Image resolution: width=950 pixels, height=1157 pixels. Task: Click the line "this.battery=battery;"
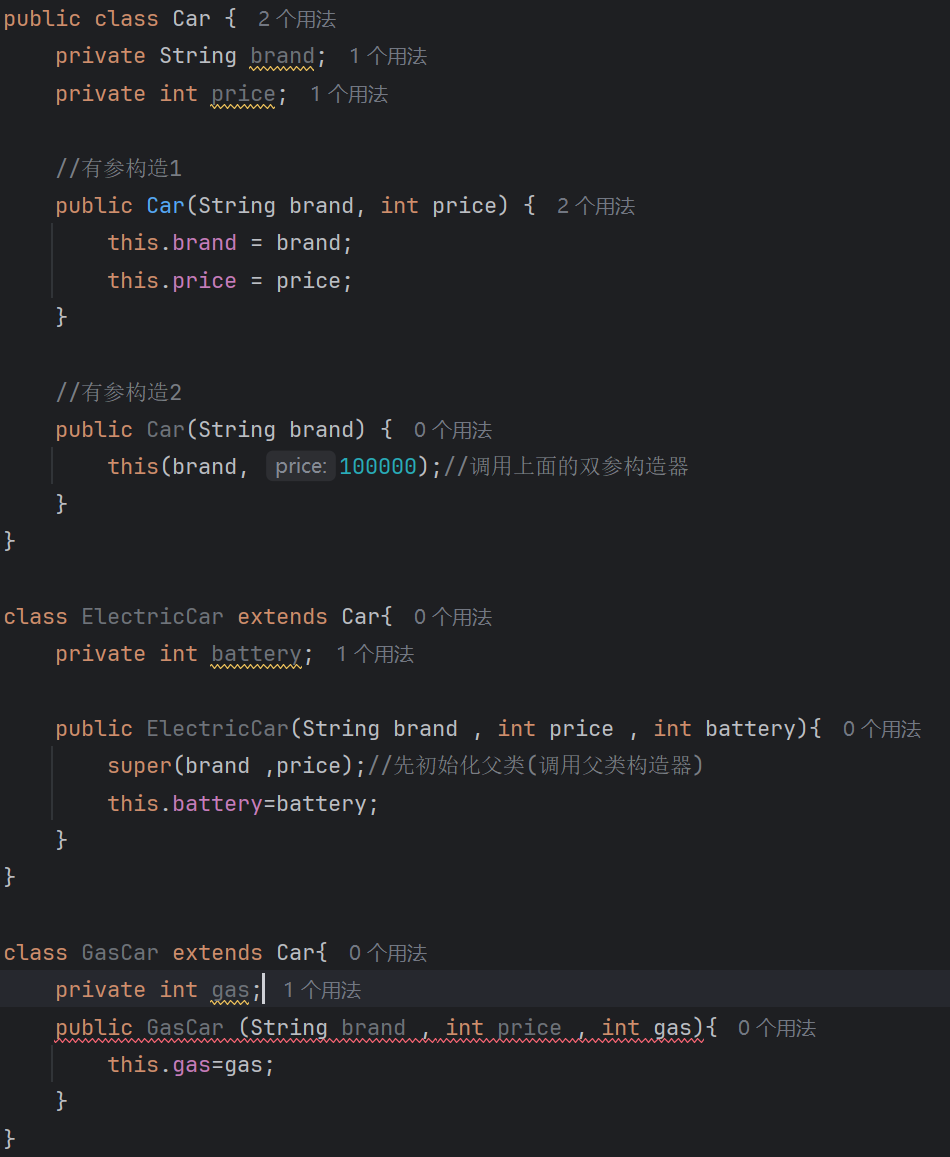(x=243, y=804)
